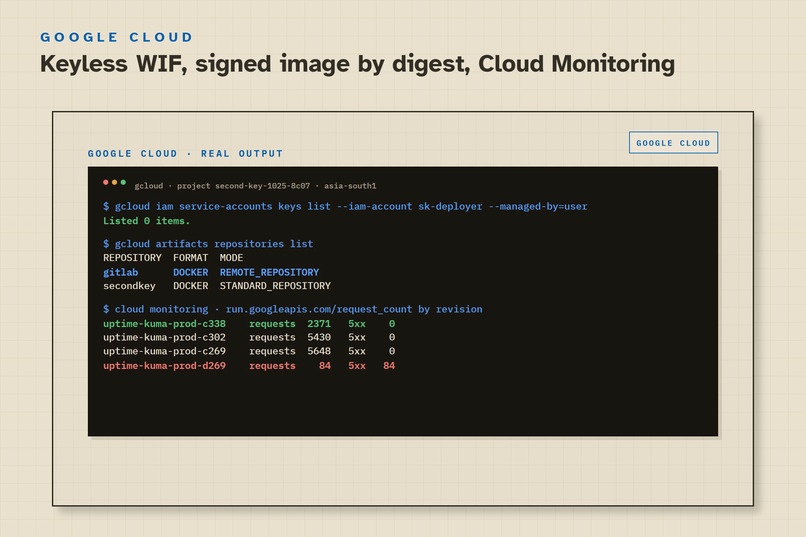
Task: Click the Keyless WIF headline
Action: click(x=357, y=64)
